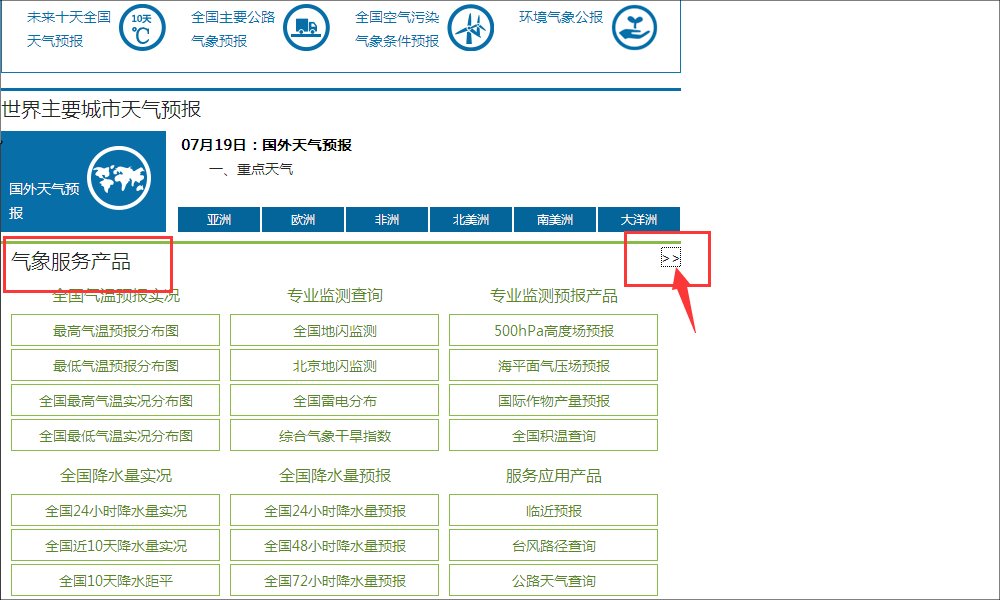
Task: Open 500hPa高度场预报
Action: tap(553, 330)
